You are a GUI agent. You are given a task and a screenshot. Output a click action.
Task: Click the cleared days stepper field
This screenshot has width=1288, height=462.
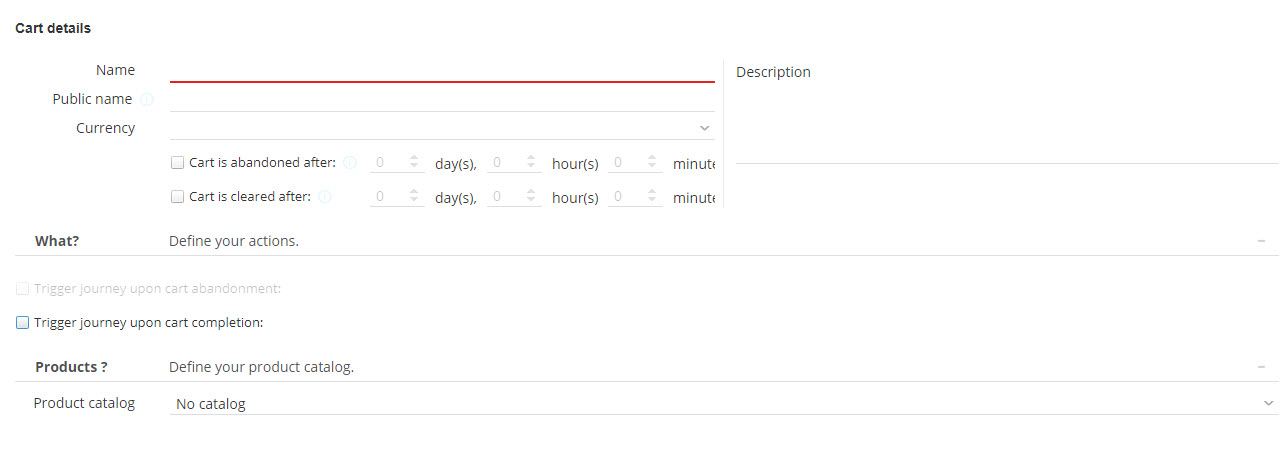[388, 197]
